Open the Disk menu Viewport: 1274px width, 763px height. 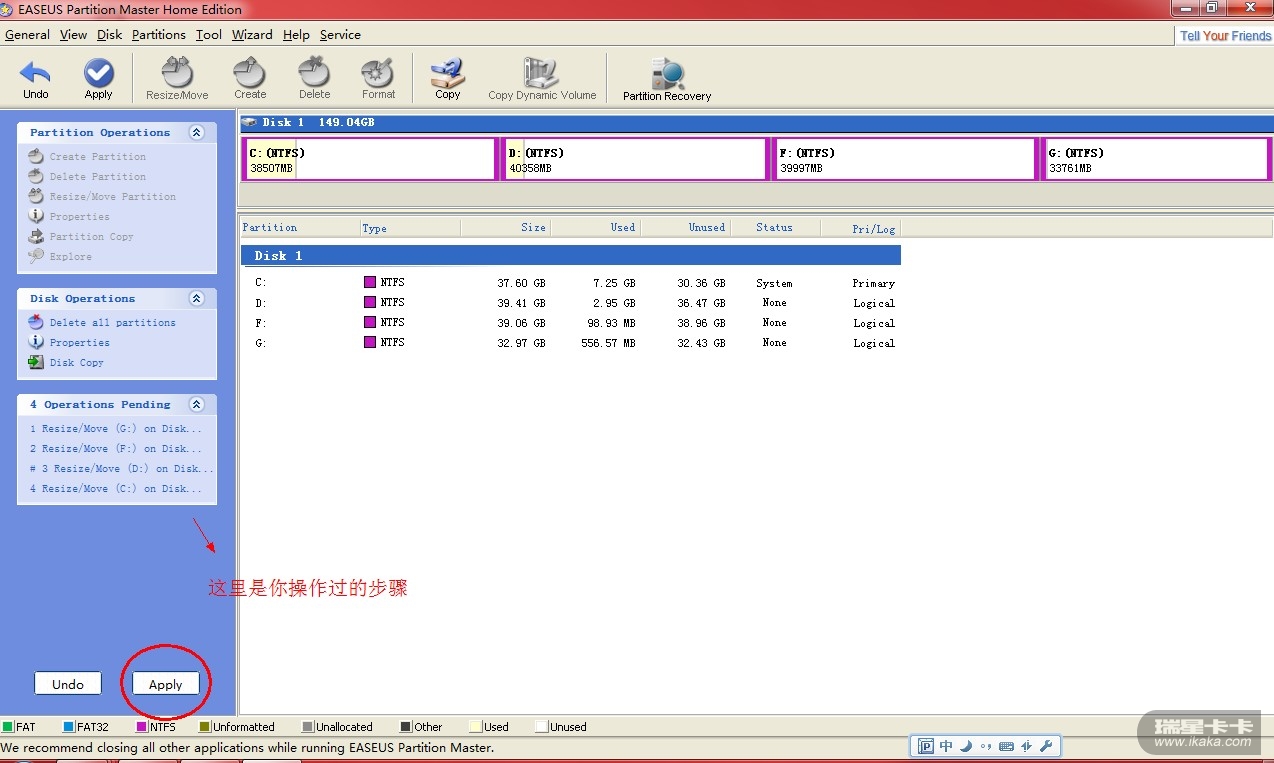(109, 34)
